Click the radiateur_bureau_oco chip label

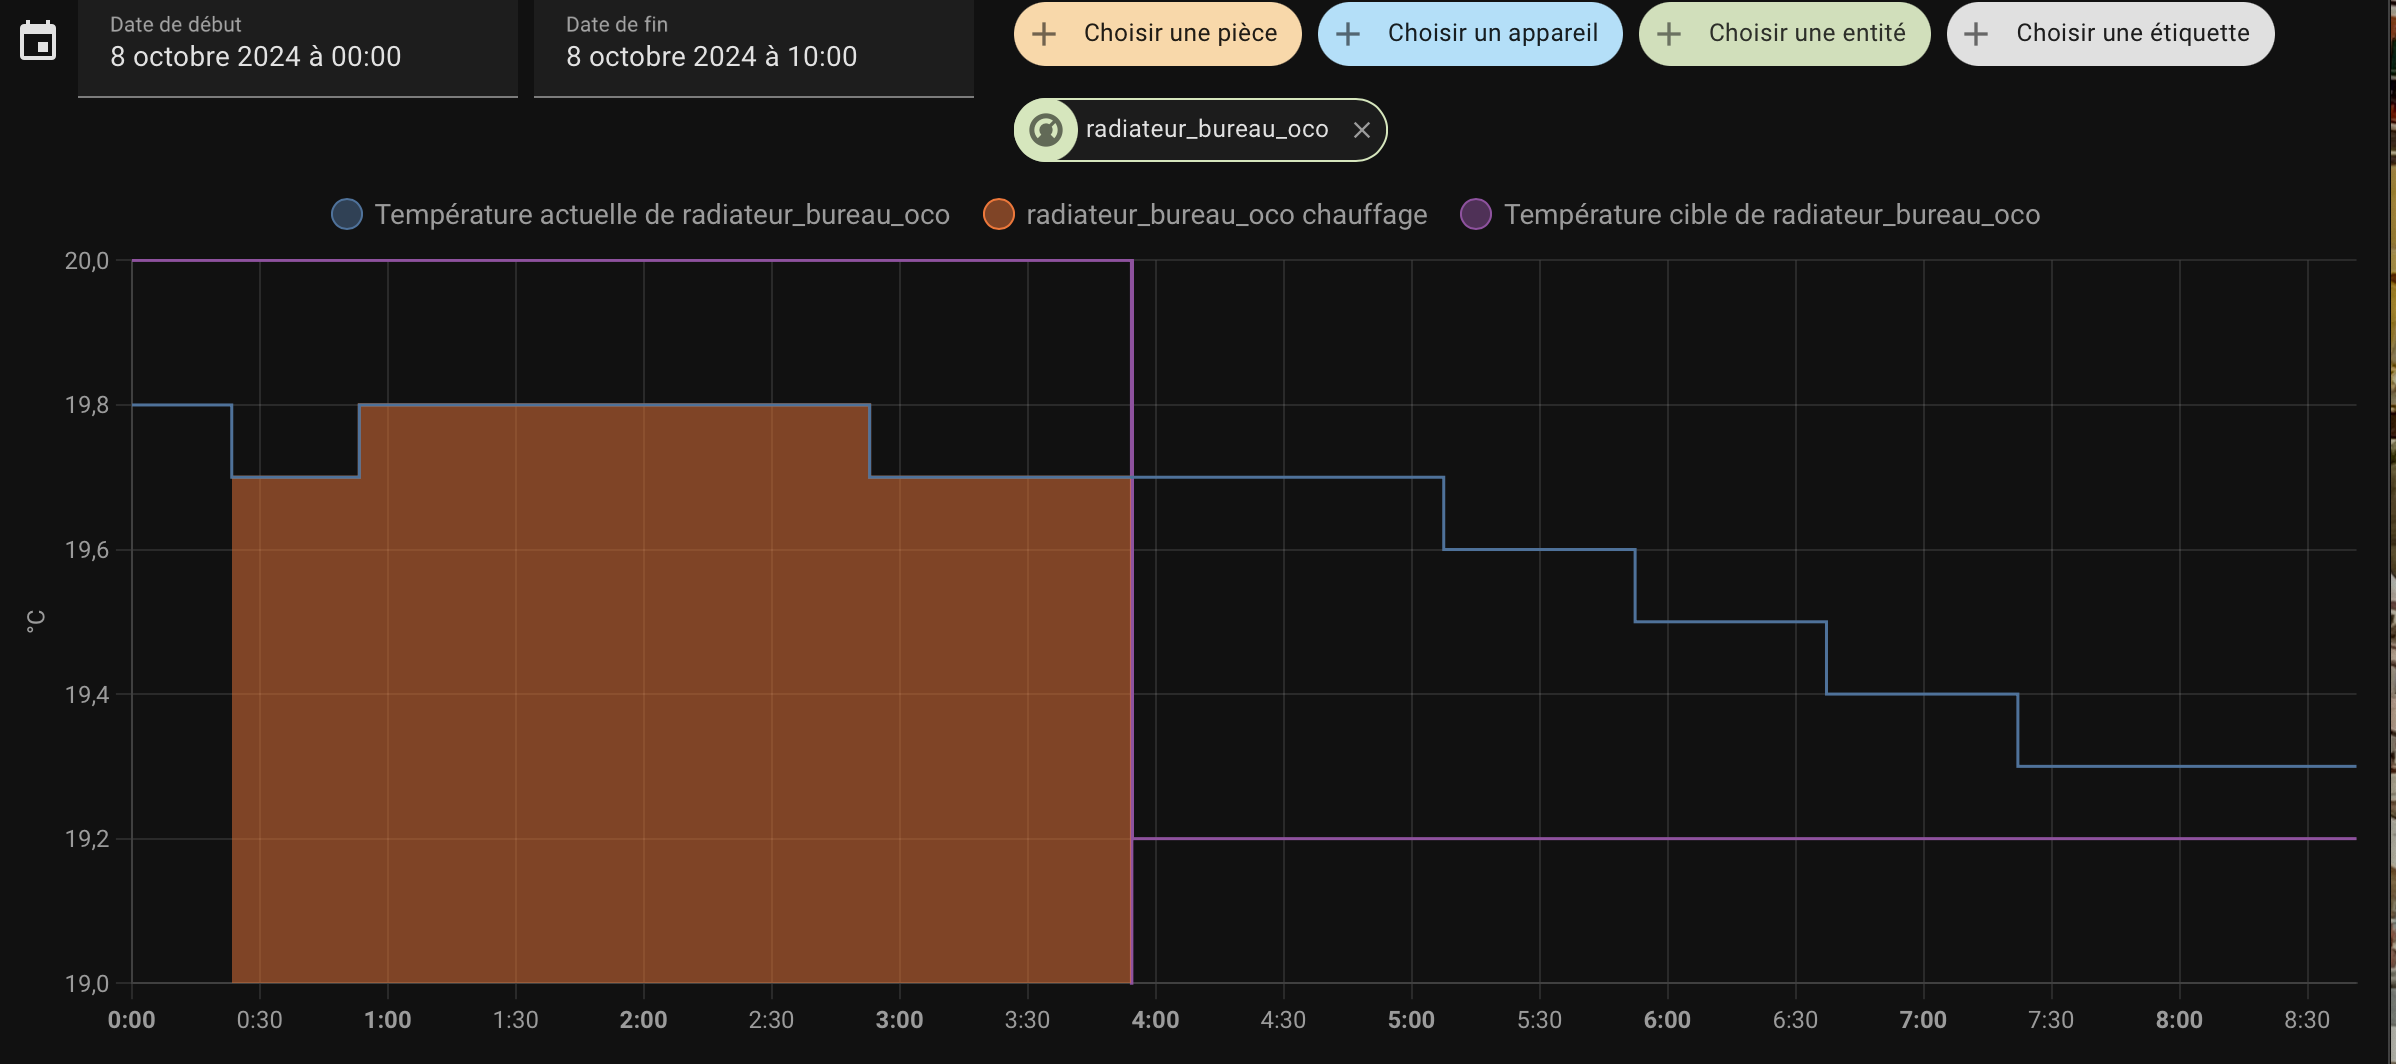pyautogui.click(x=1206, y=130)
